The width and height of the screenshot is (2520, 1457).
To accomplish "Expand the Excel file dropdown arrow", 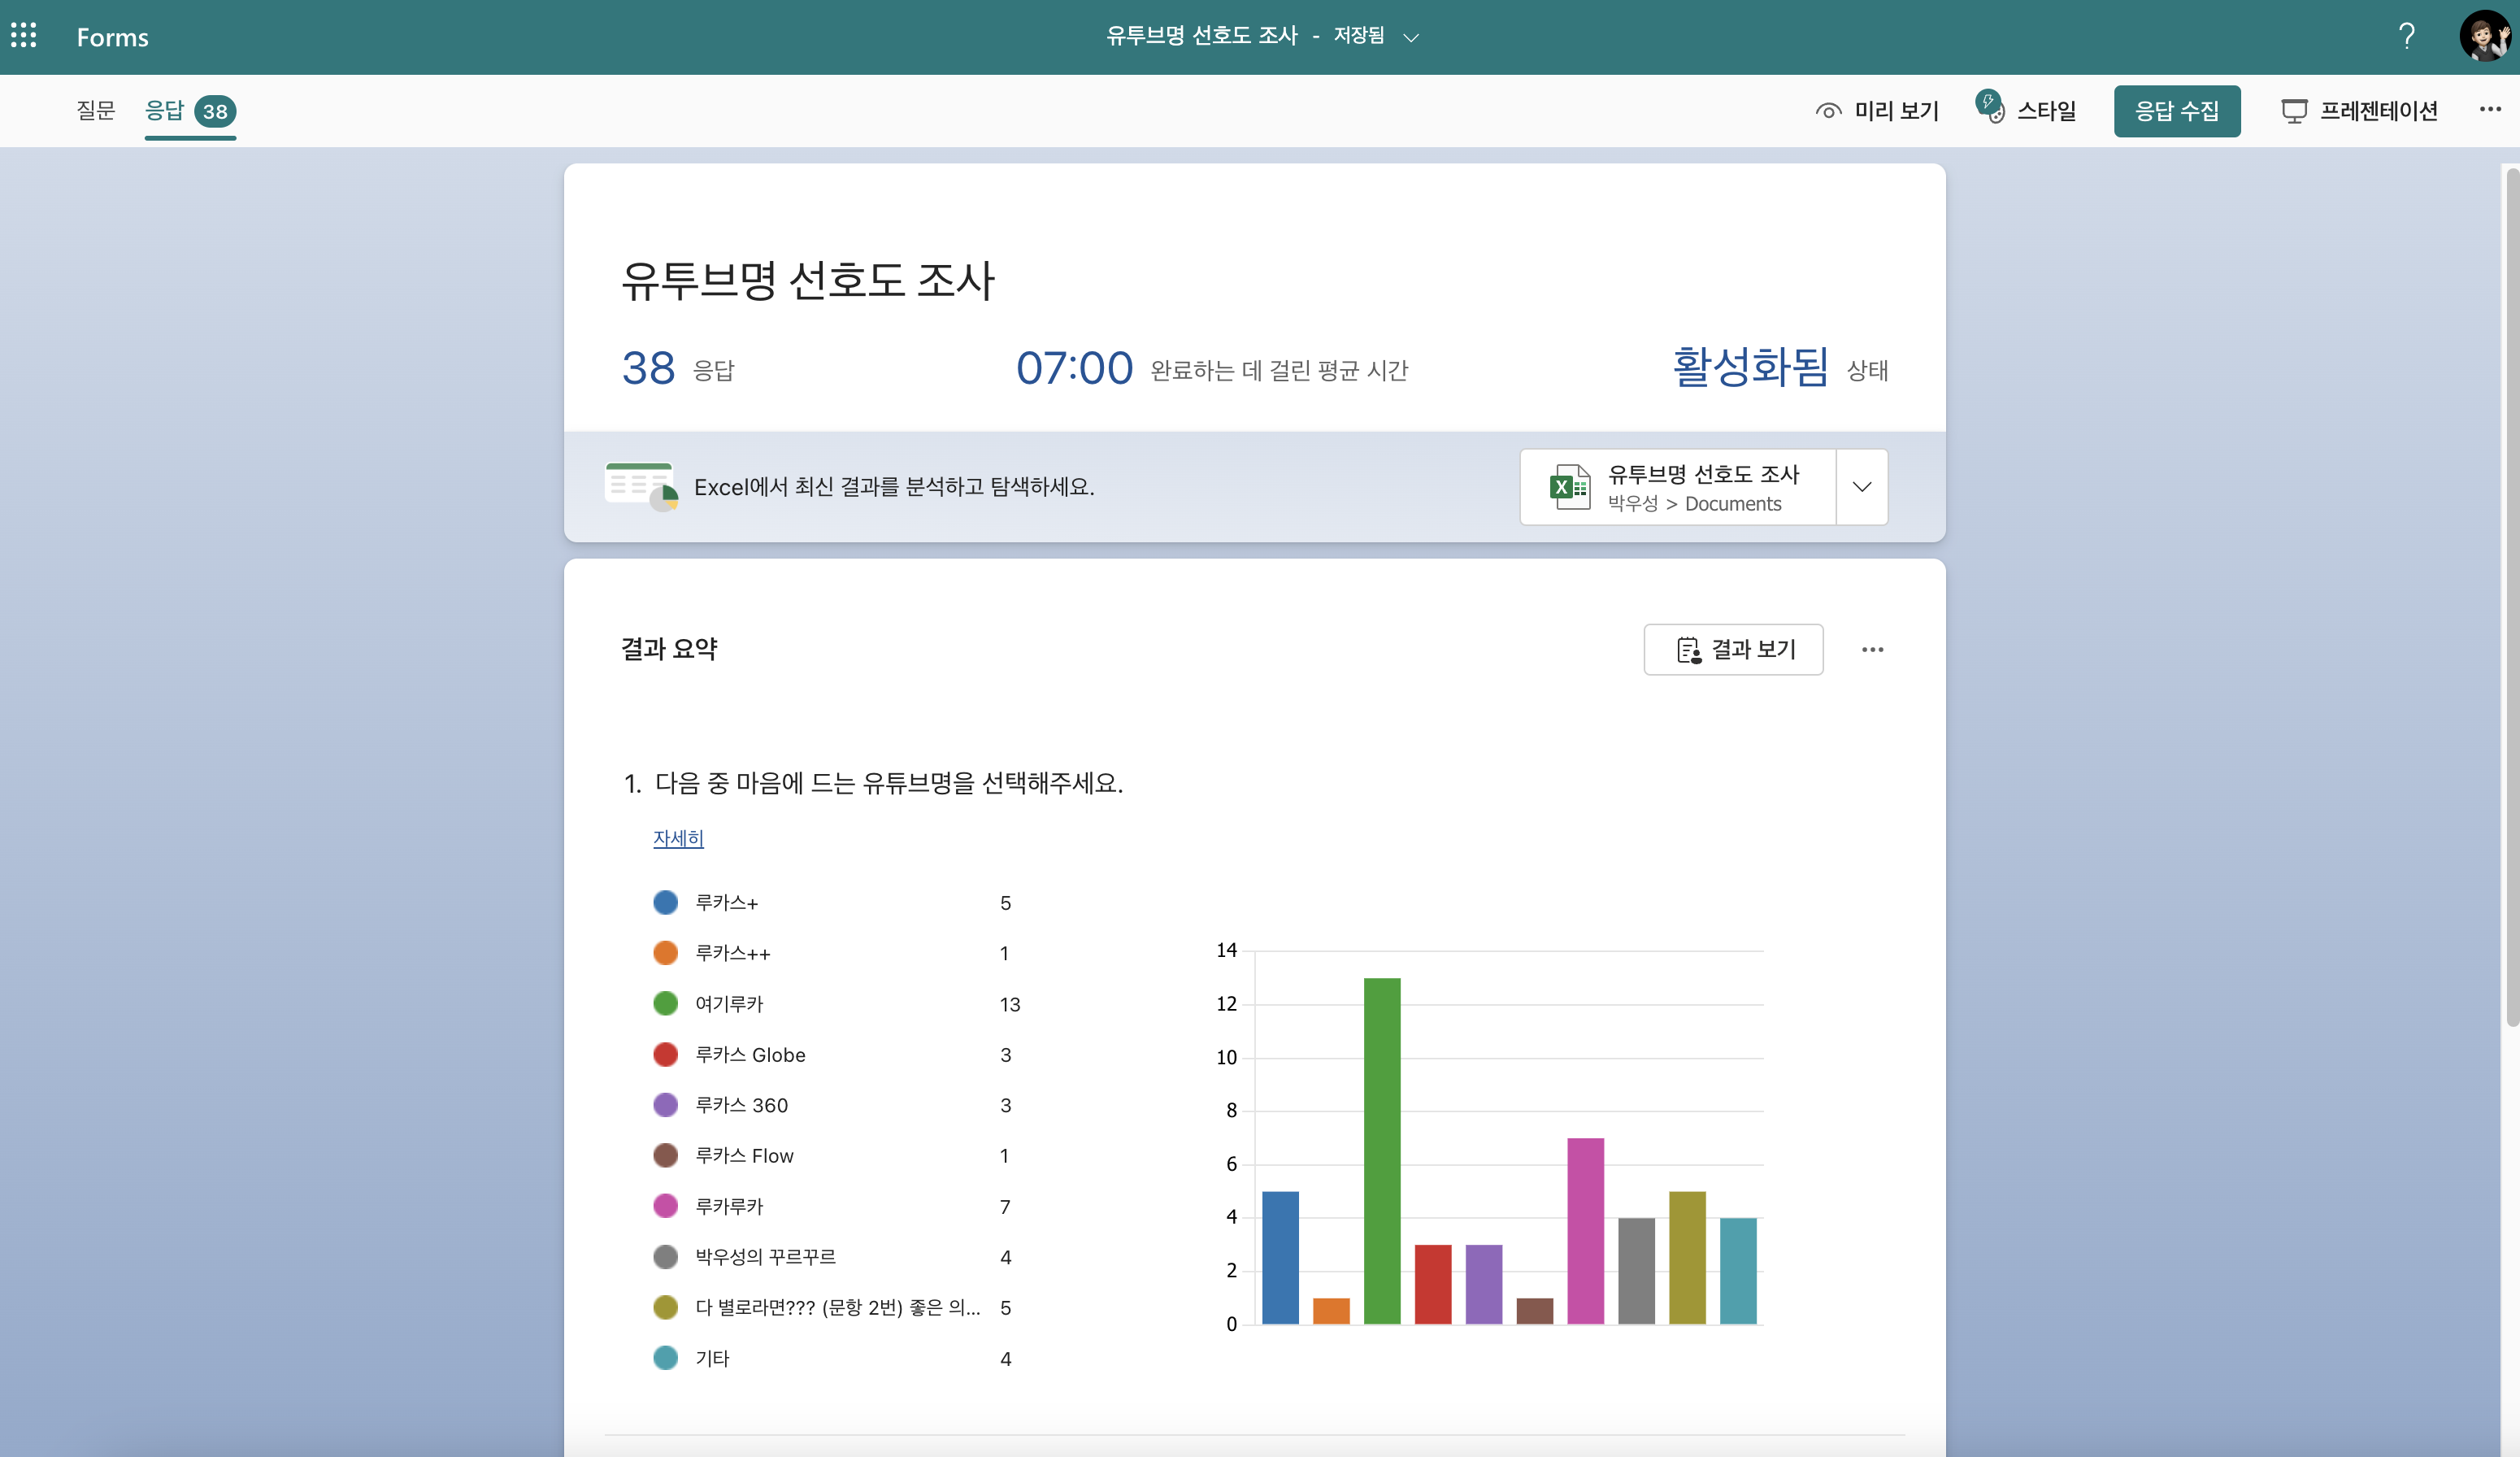I will [1861, 487].
